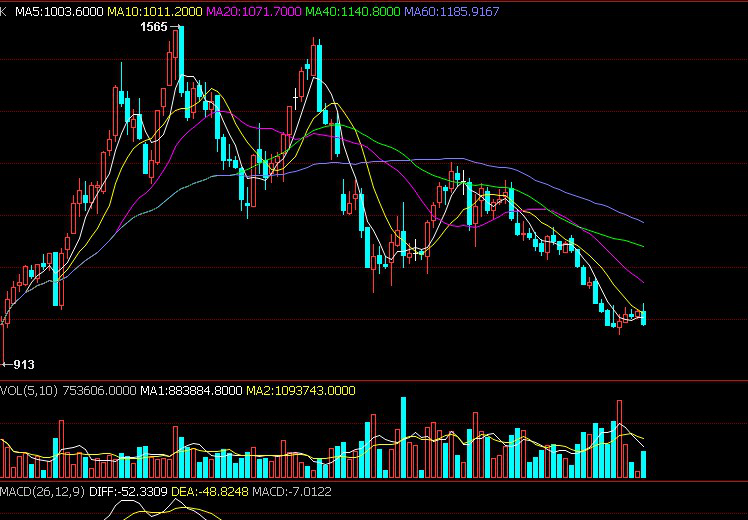The width and height of the screenshot is (748, 520).
Task: Click the MA60:1185.9167 indicator label
Action: (452, 11)
